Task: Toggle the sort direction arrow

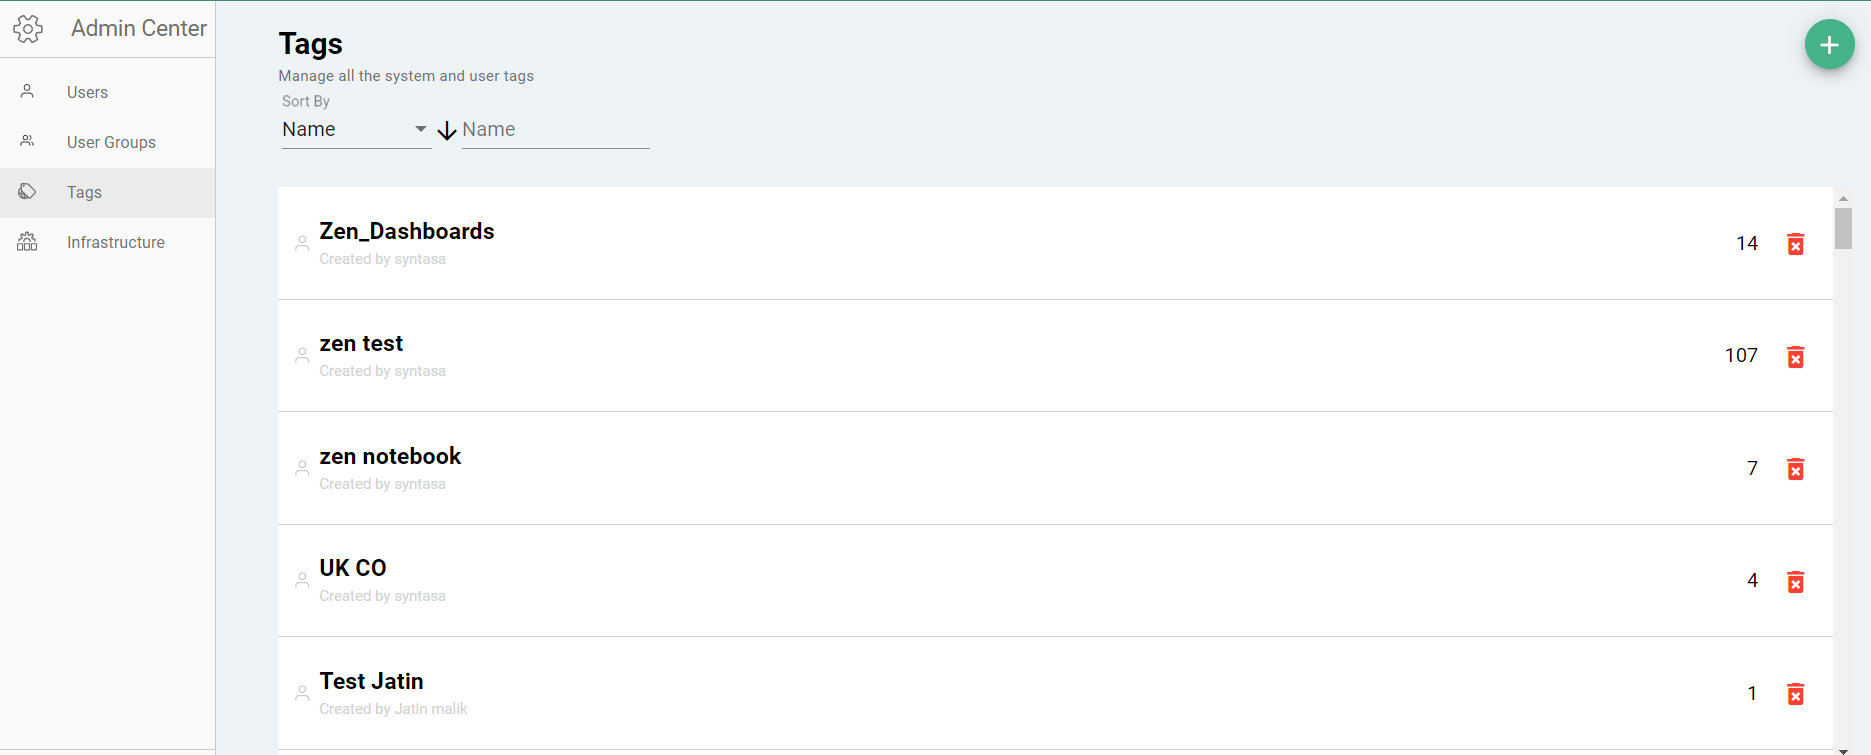Action: point(447,130)
